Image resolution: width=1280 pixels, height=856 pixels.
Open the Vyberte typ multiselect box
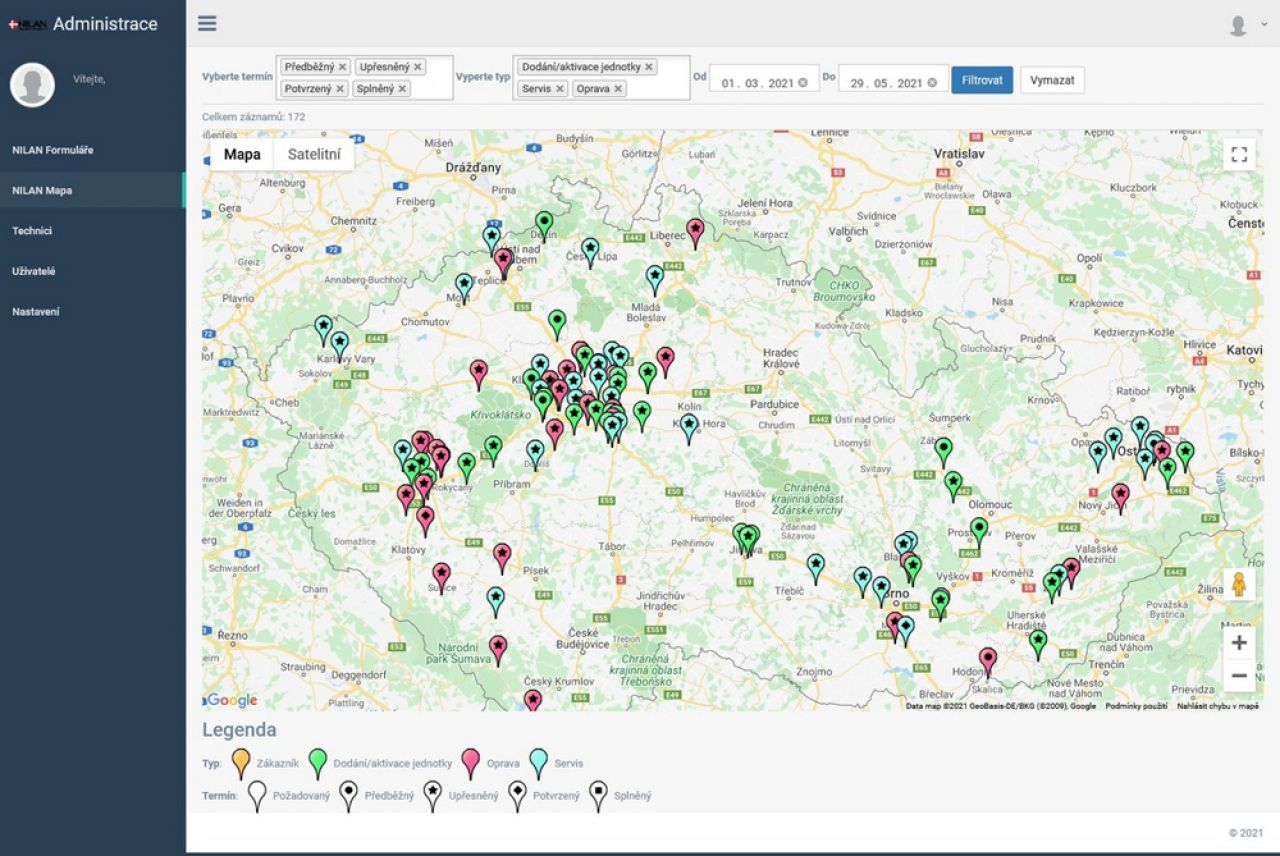(x=601, y=78)
